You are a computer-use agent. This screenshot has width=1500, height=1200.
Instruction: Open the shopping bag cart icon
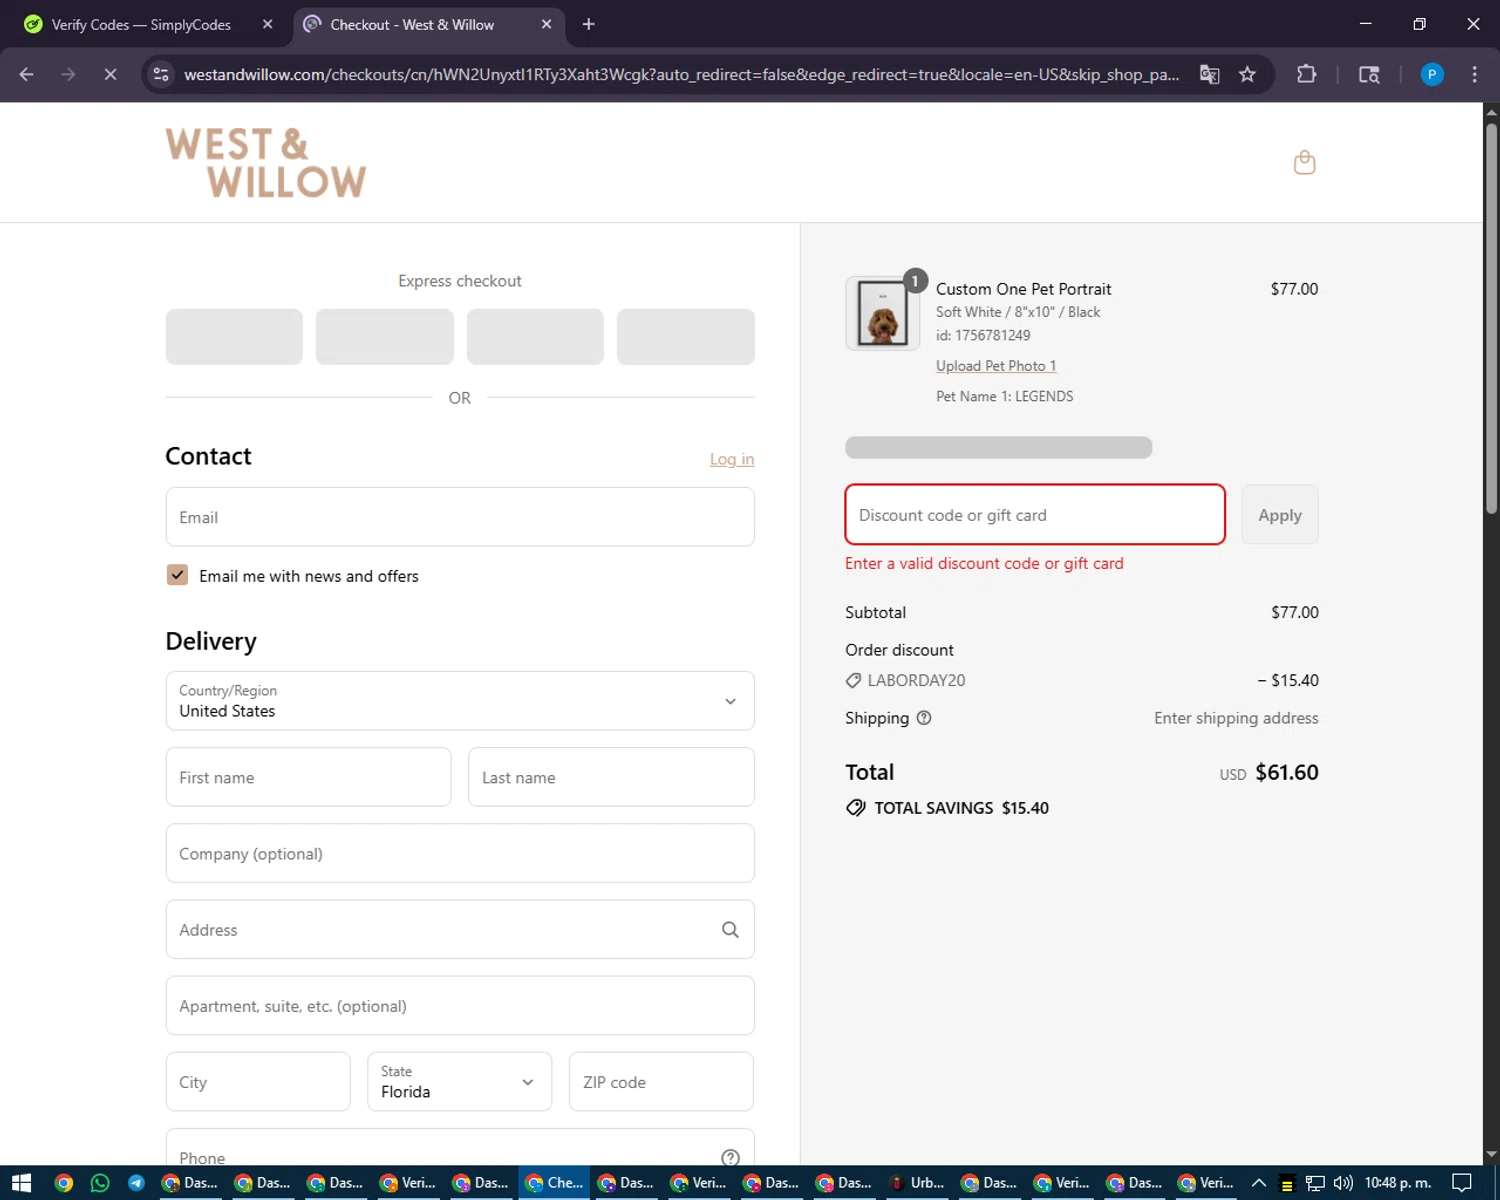pos(1304,162)
